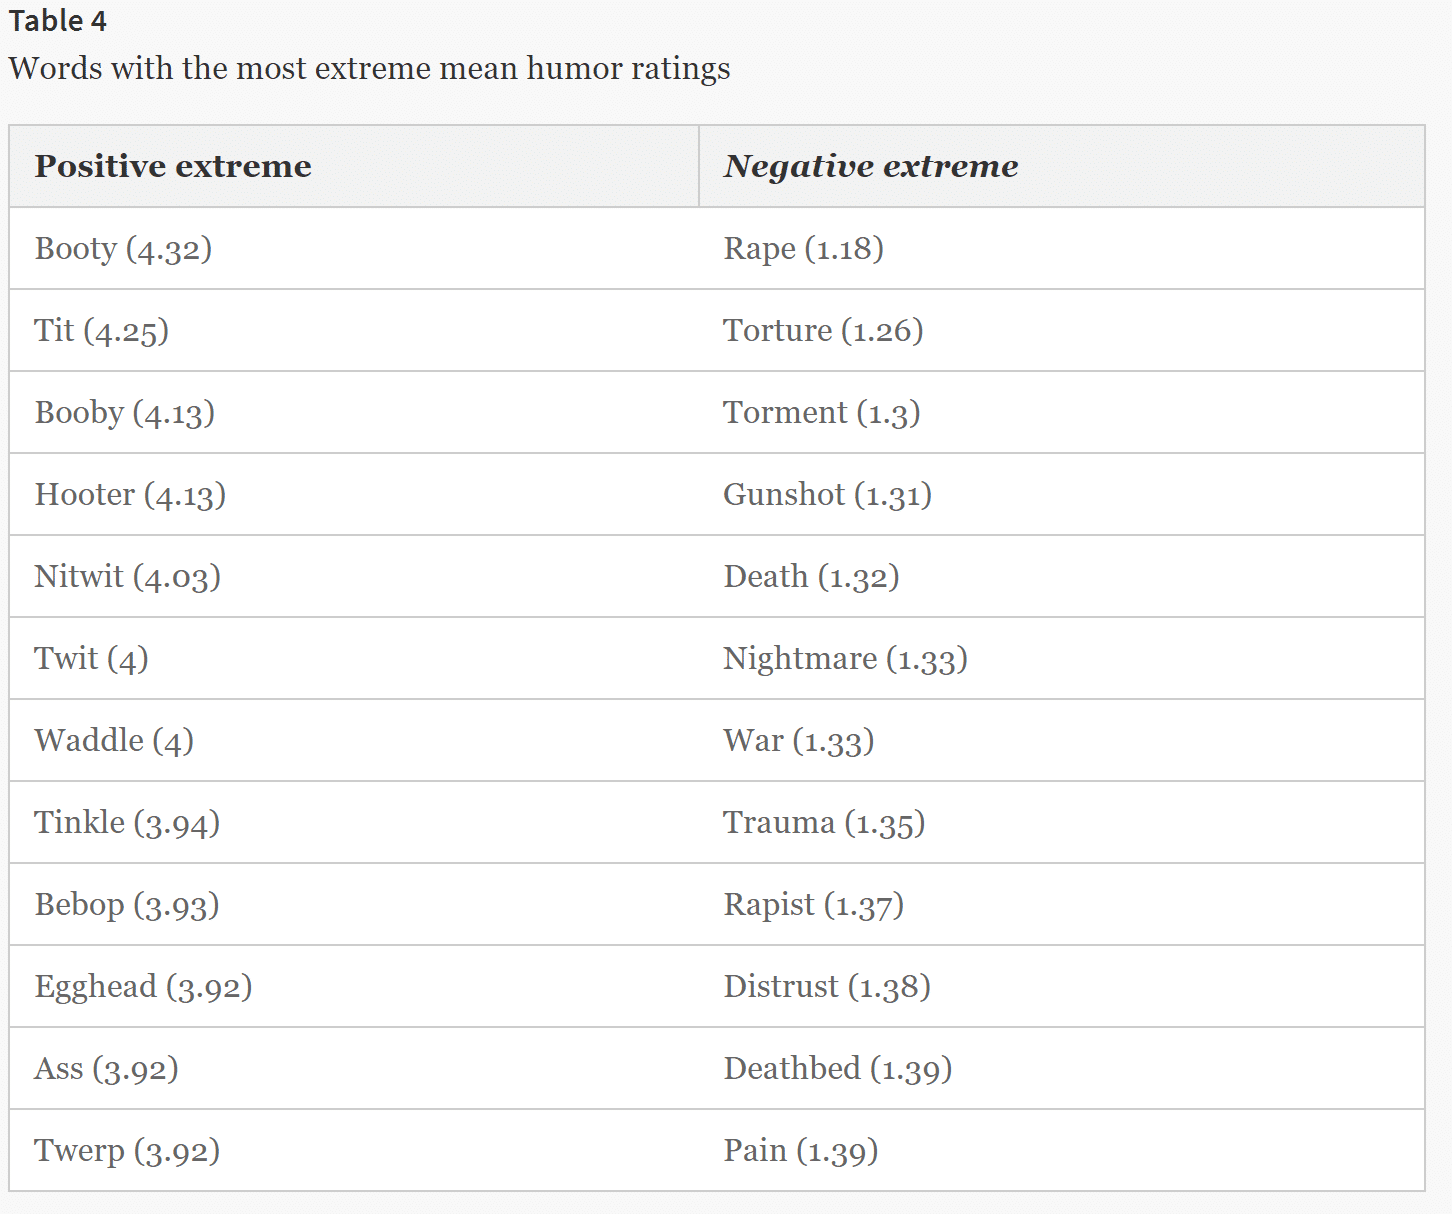Click the 'Twit (4)' cell
The width and height of the screenshot is (1452, 1214).
click(x=91, y=659)
